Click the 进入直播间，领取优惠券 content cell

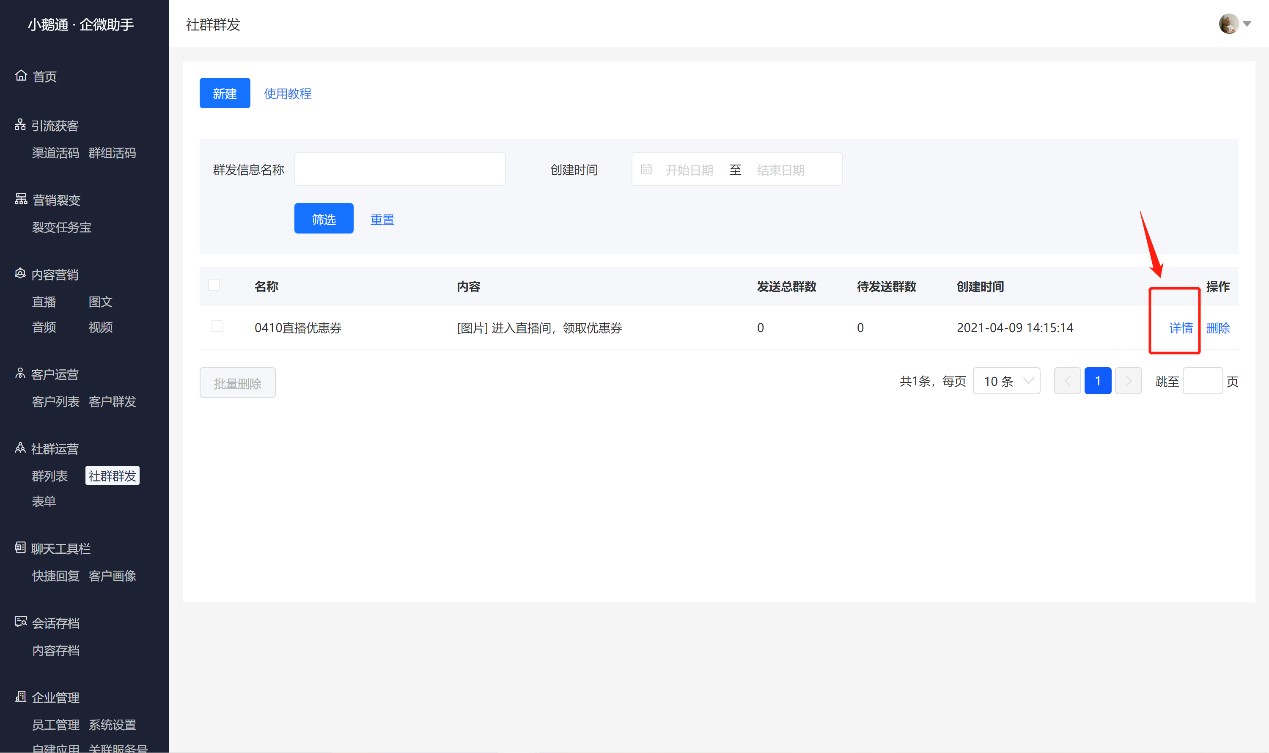tap(540, 328)
